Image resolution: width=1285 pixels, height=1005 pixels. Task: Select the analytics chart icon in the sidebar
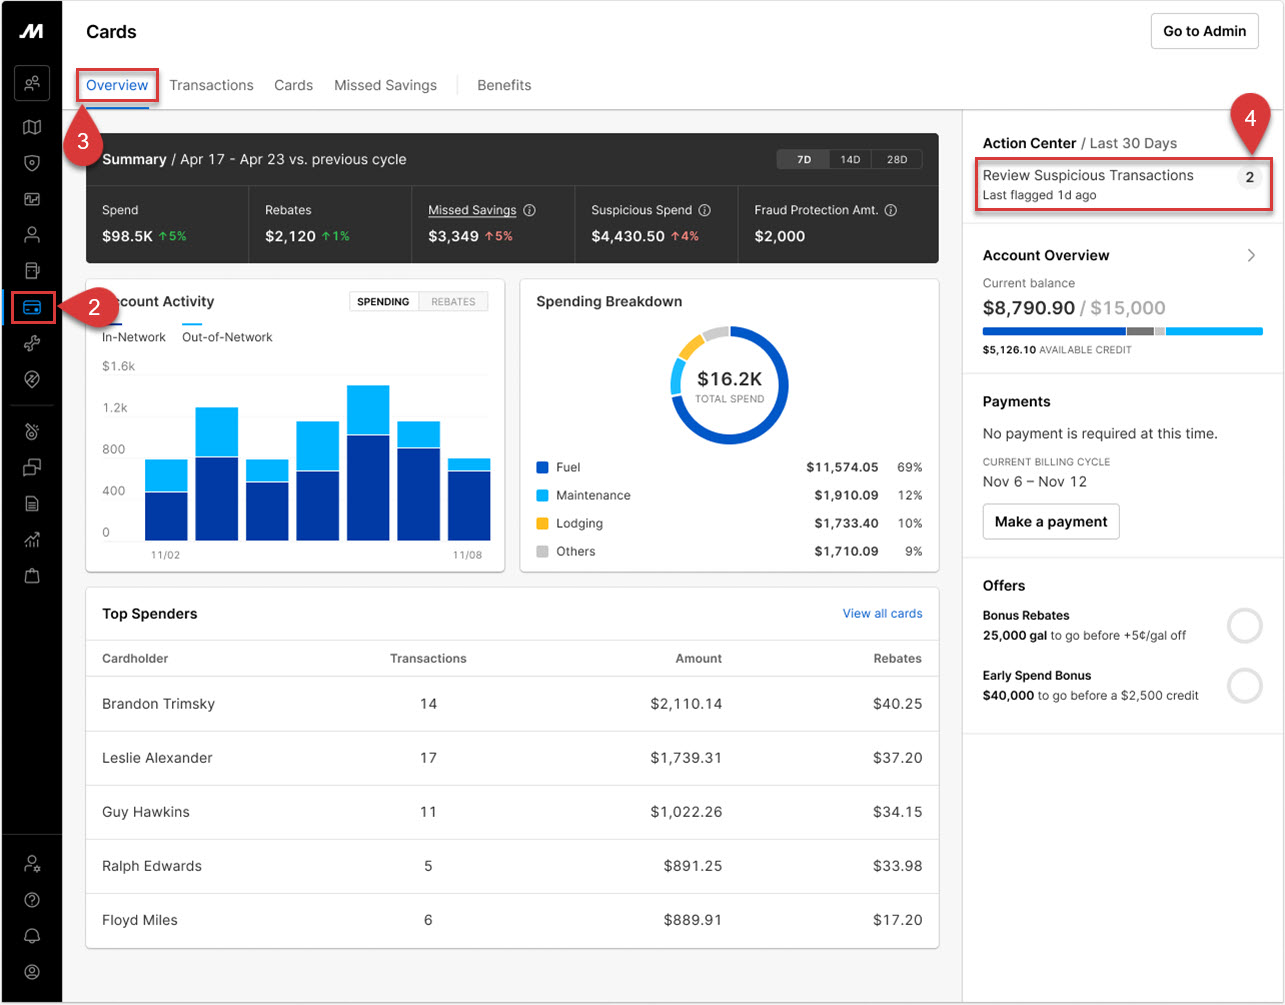pos(33,539)
